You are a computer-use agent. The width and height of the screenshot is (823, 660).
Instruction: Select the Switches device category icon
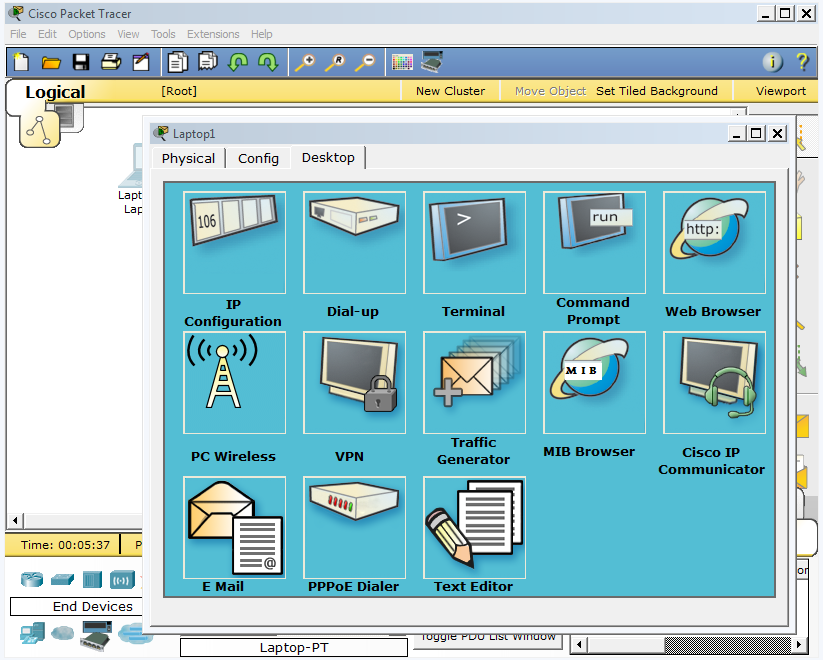click(62, 580)
